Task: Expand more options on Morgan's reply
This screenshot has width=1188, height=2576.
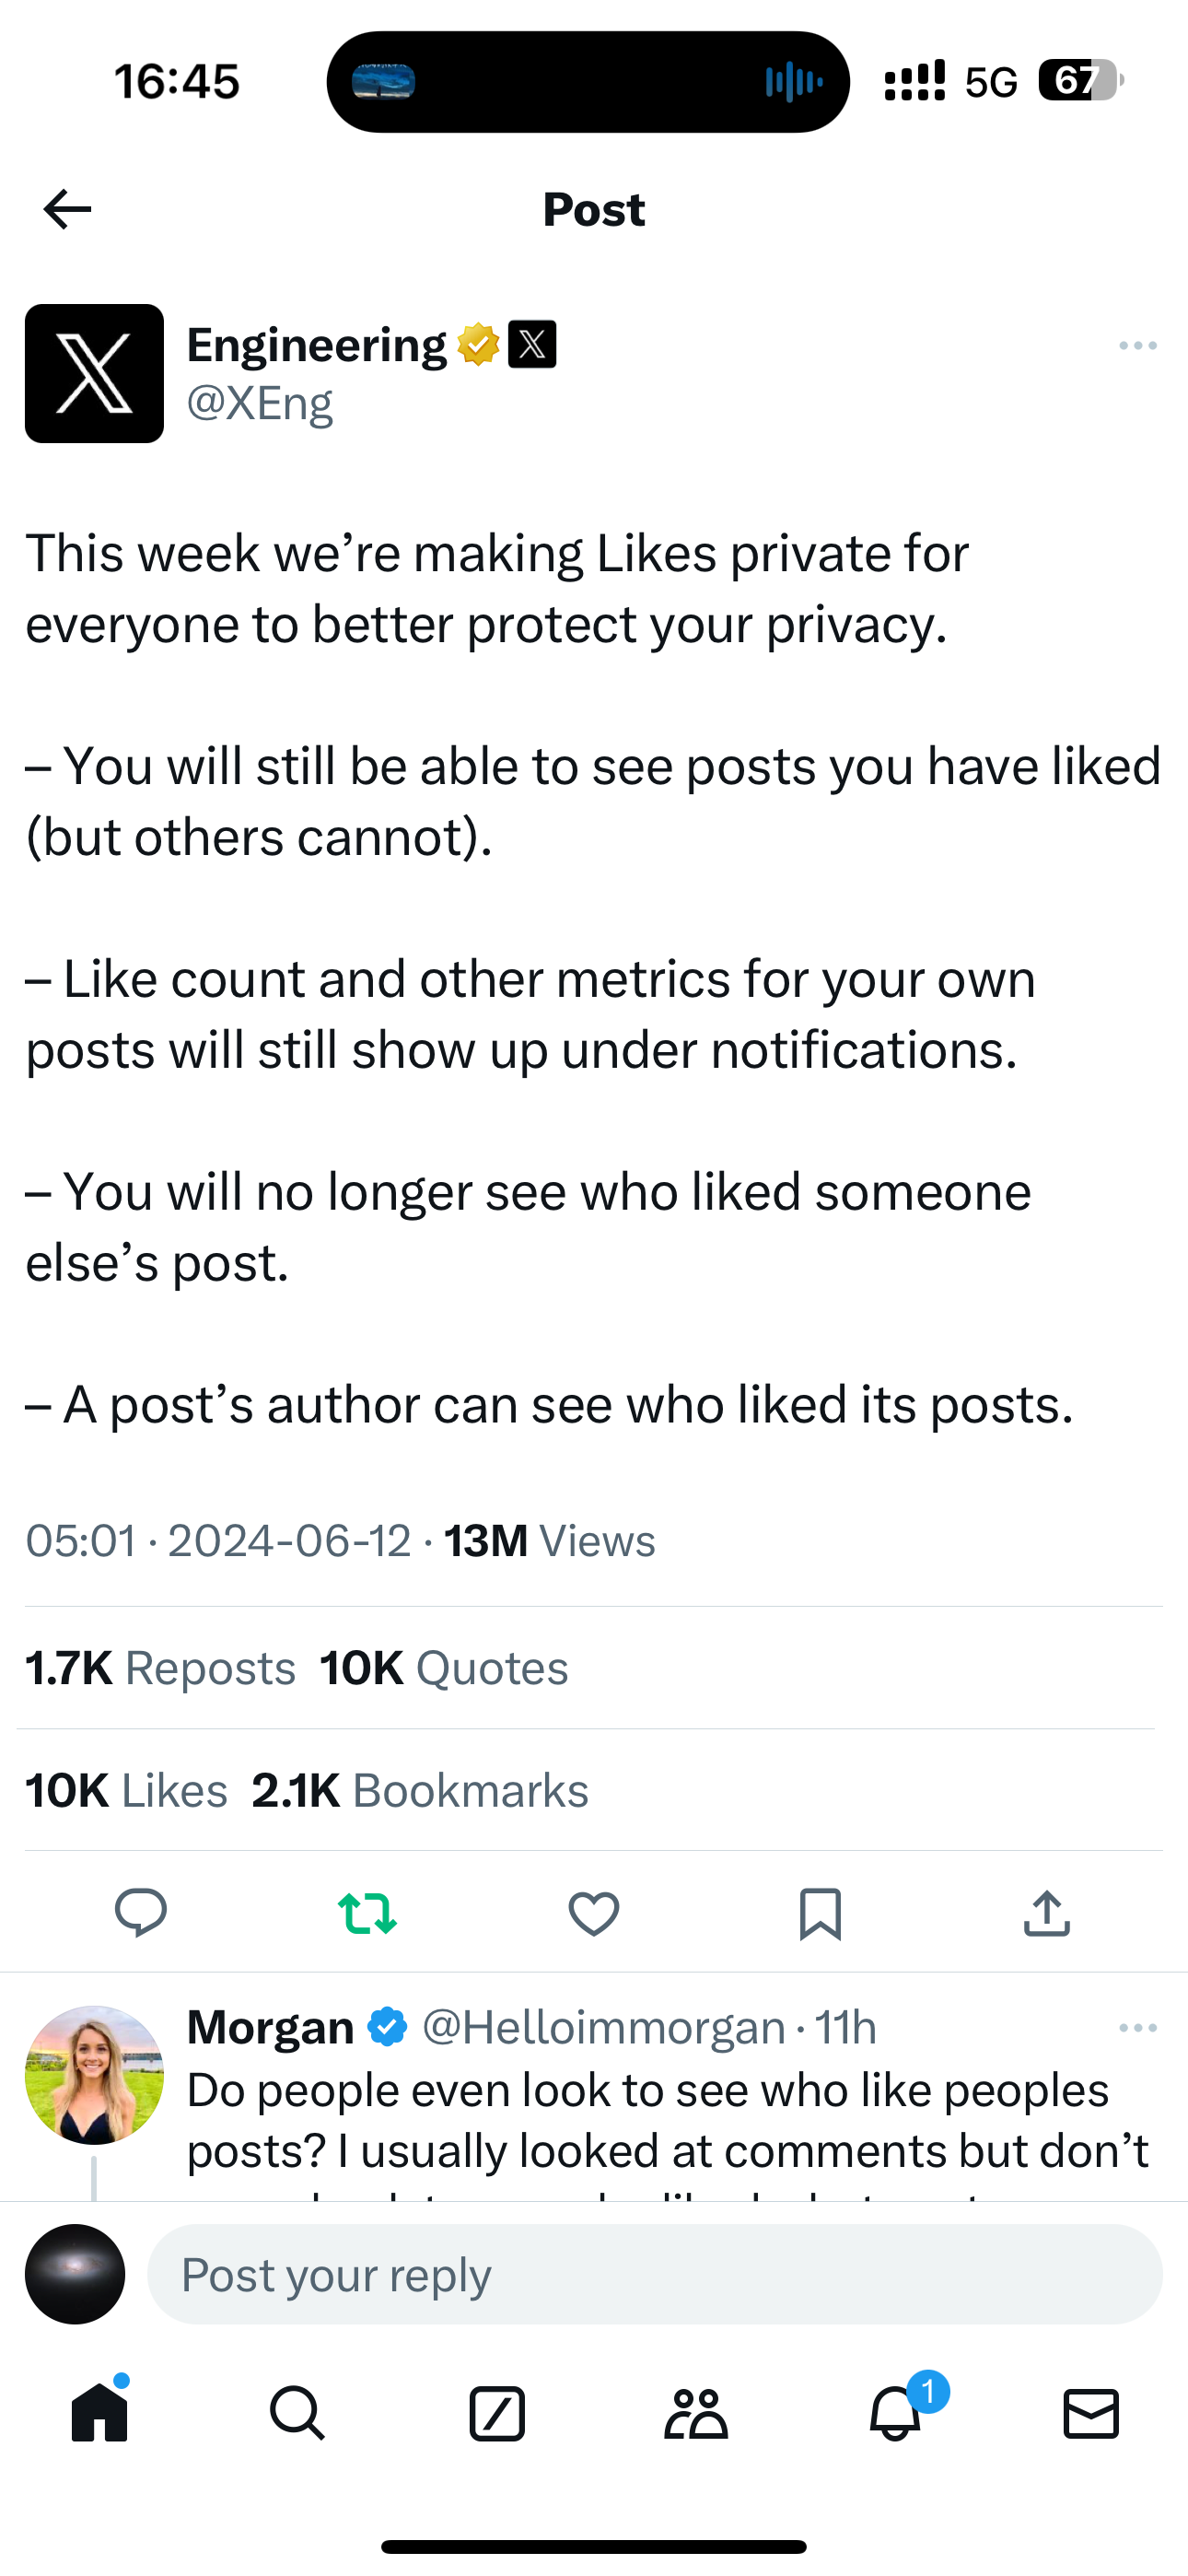Action: pos(1138,2028)
